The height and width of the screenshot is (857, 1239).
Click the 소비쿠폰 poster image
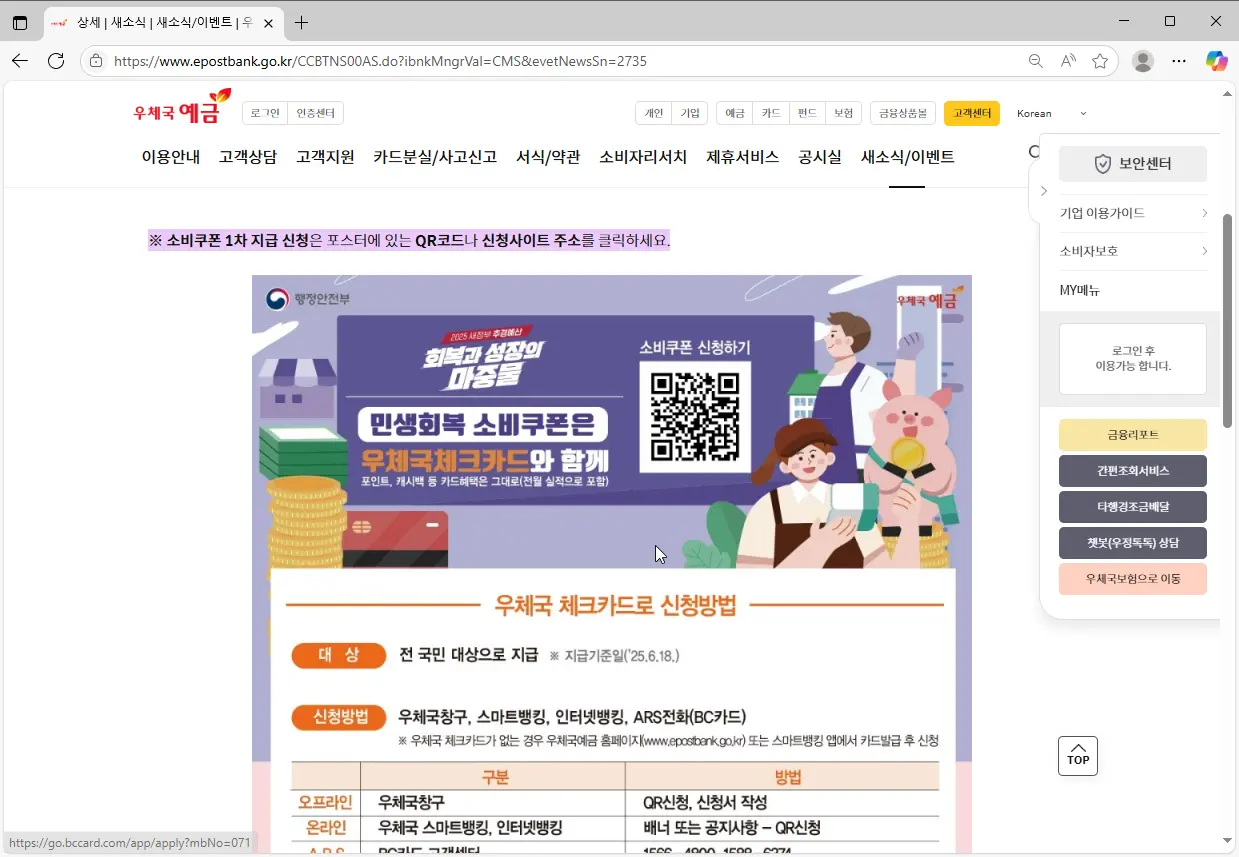tap(612, 566)
